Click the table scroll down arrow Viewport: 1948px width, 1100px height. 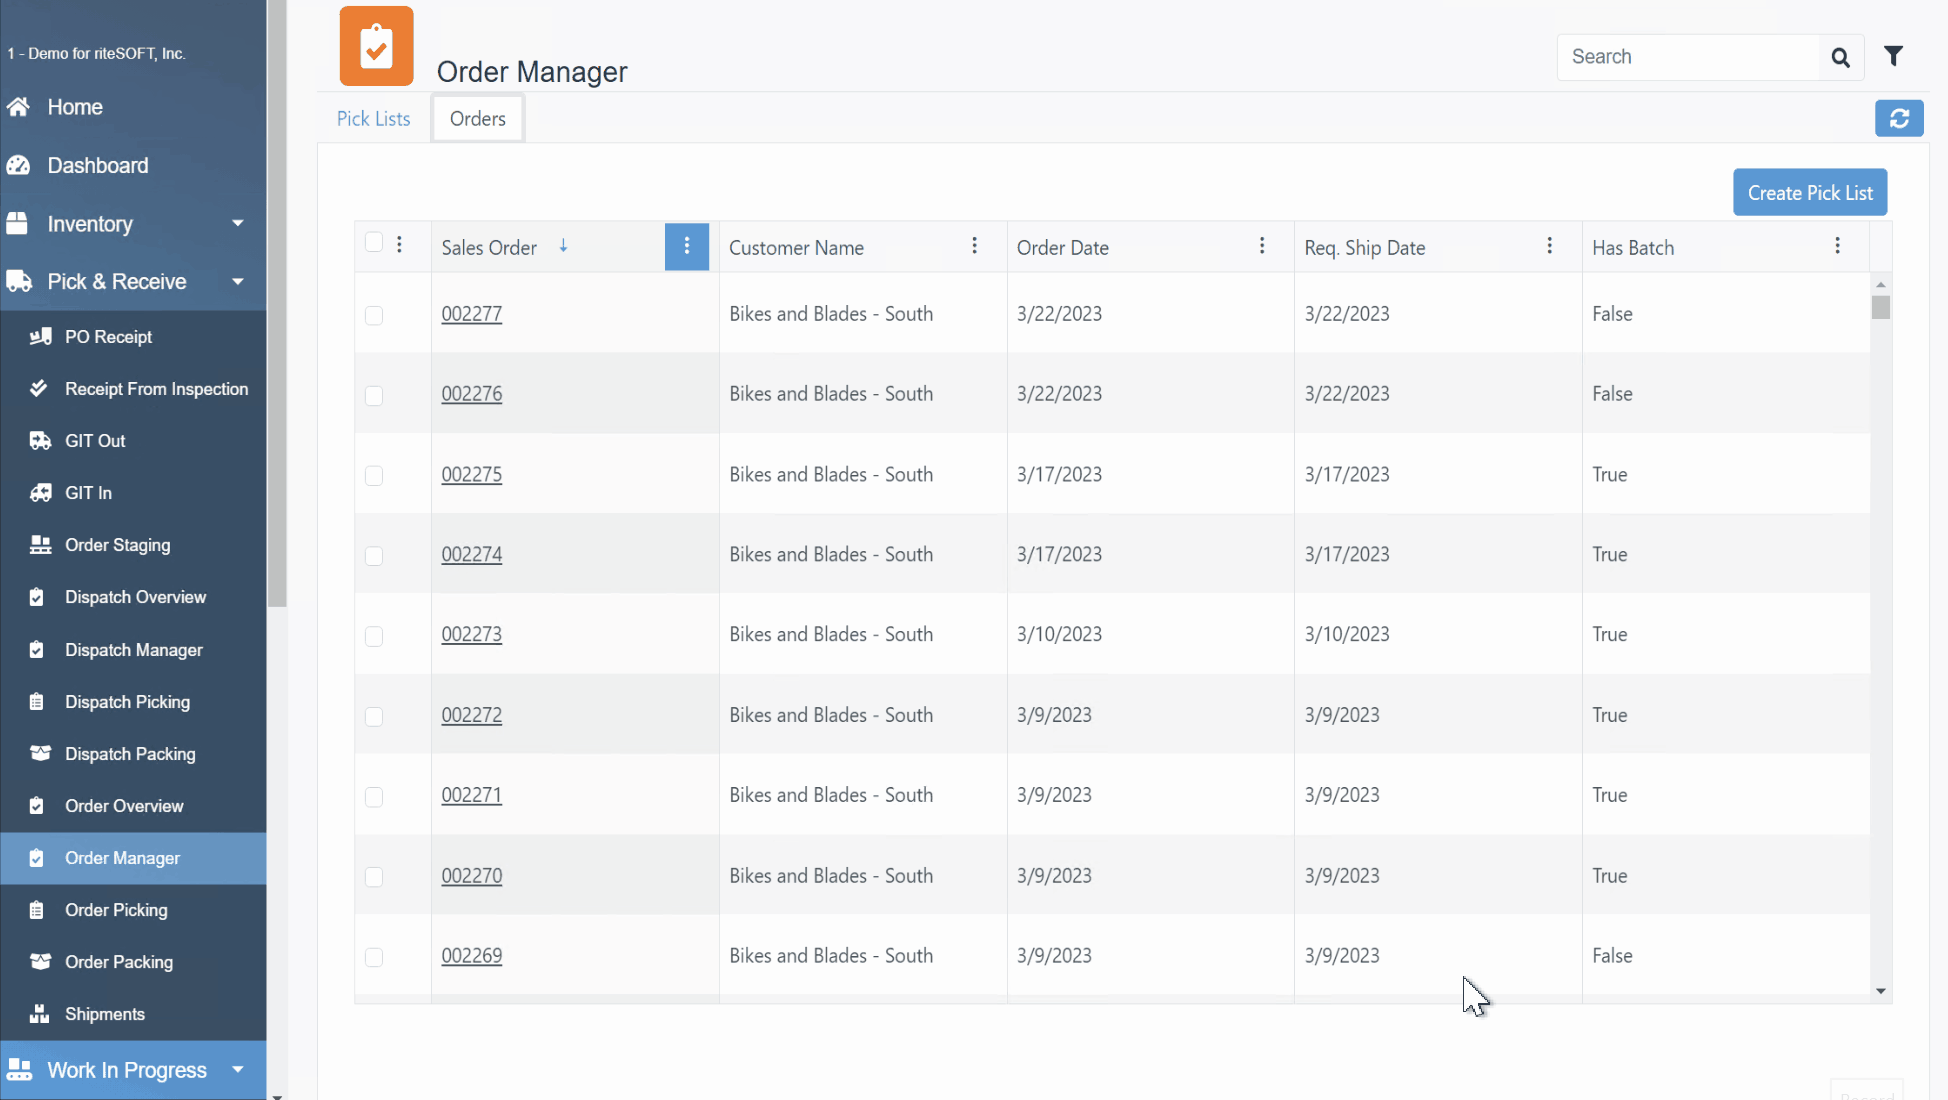tap(1881, 991)
